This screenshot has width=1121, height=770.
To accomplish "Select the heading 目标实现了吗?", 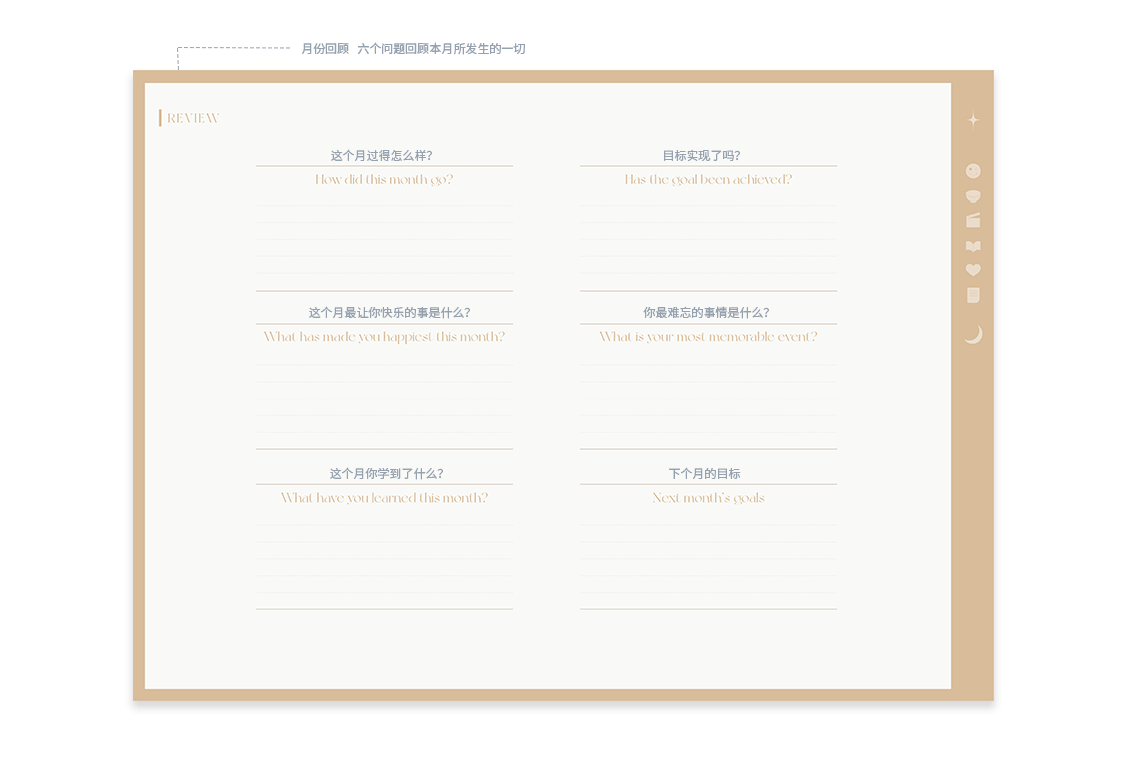I will click(701, 156).
